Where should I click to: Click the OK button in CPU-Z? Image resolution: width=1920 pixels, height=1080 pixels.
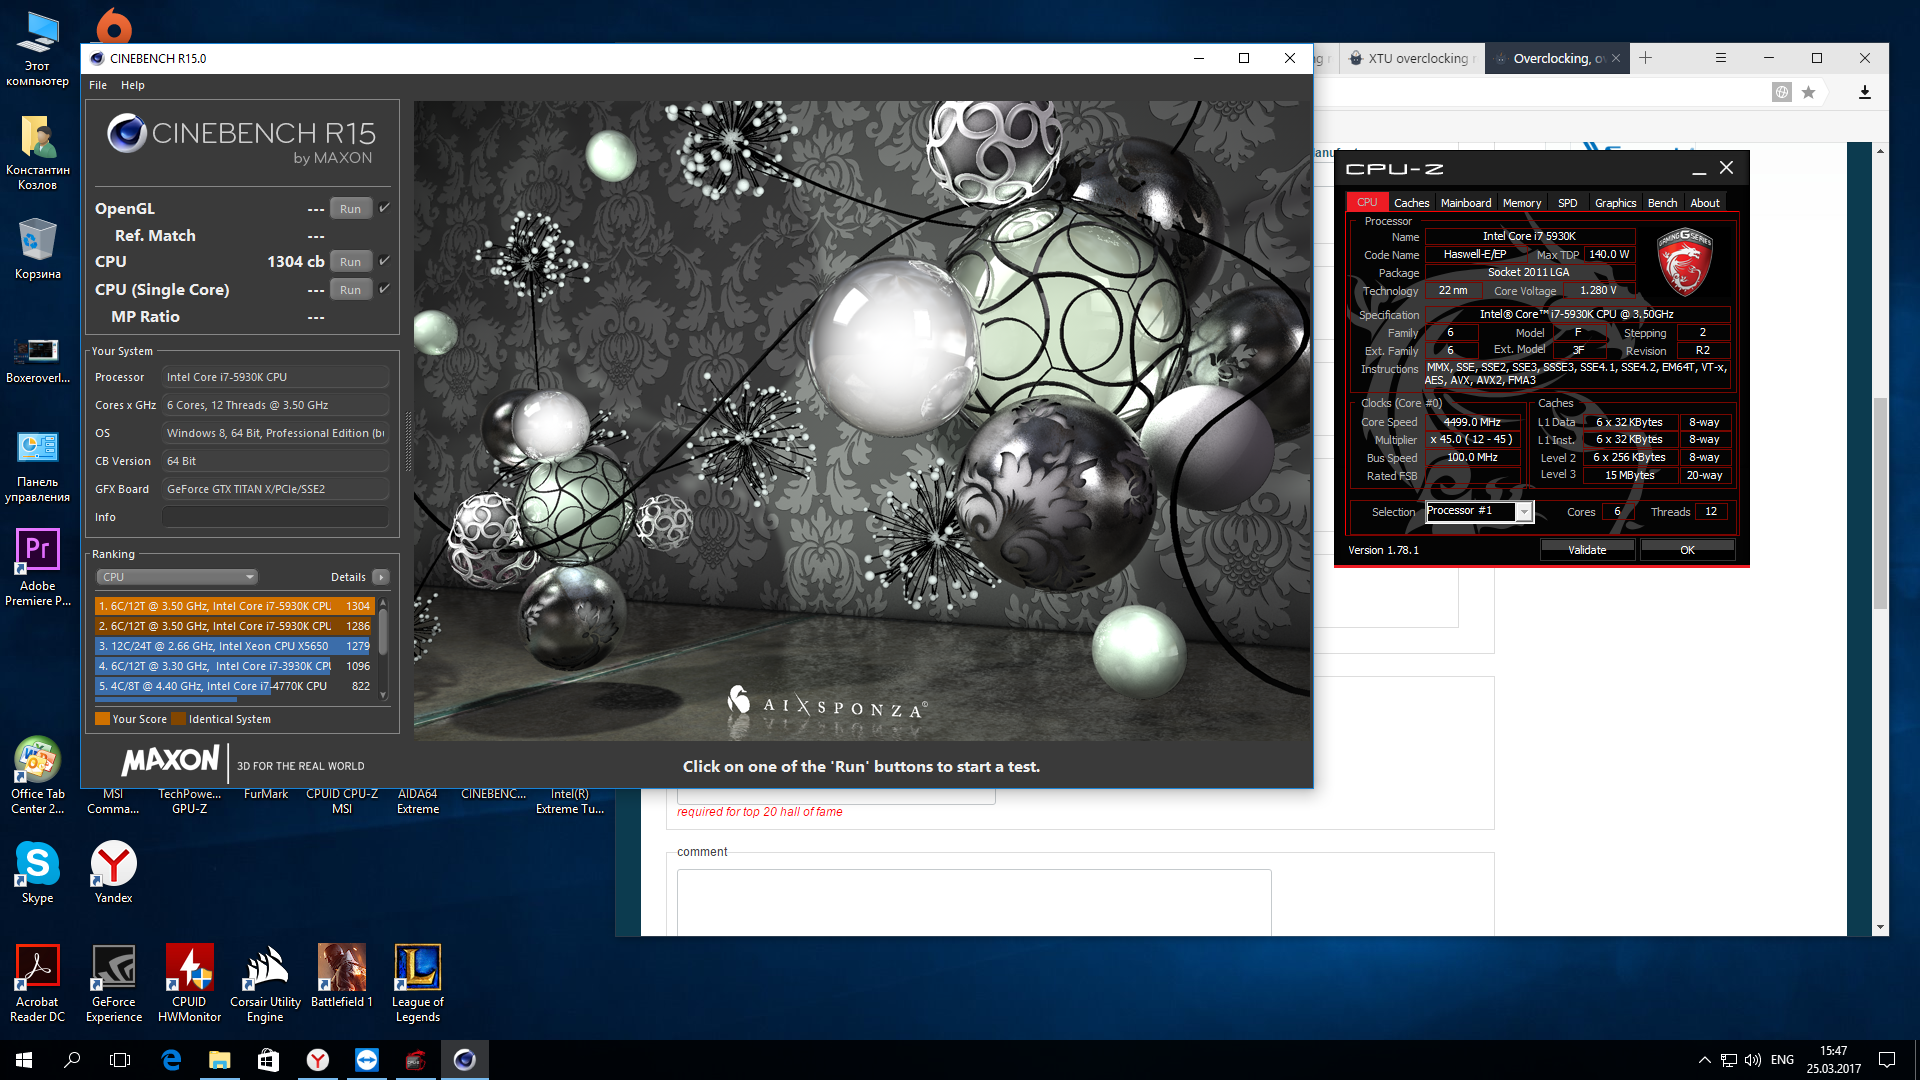coord(1687,550)
